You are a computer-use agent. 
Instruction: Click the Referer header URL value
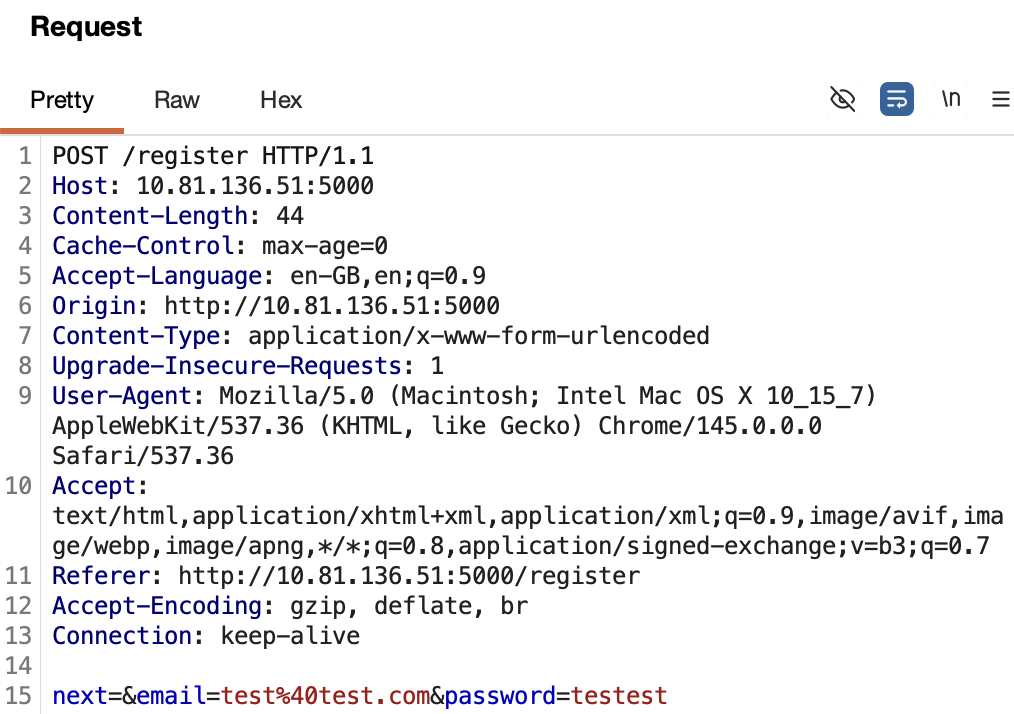[x=408, y=576]
